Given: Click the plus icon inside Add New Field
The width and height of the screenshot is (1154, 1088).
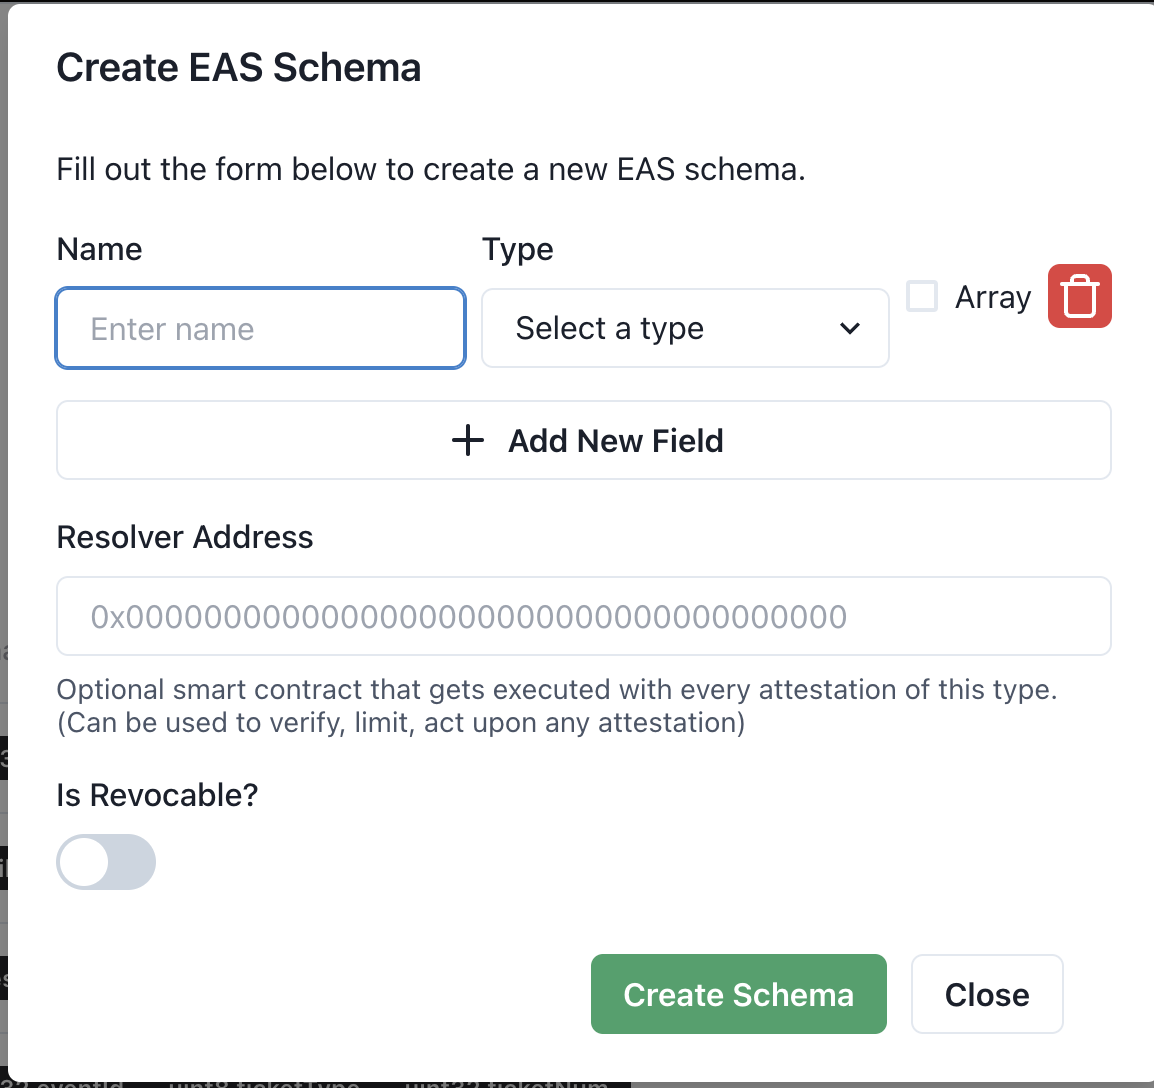Looking at the screenshot, I should (x=467, y=440).
